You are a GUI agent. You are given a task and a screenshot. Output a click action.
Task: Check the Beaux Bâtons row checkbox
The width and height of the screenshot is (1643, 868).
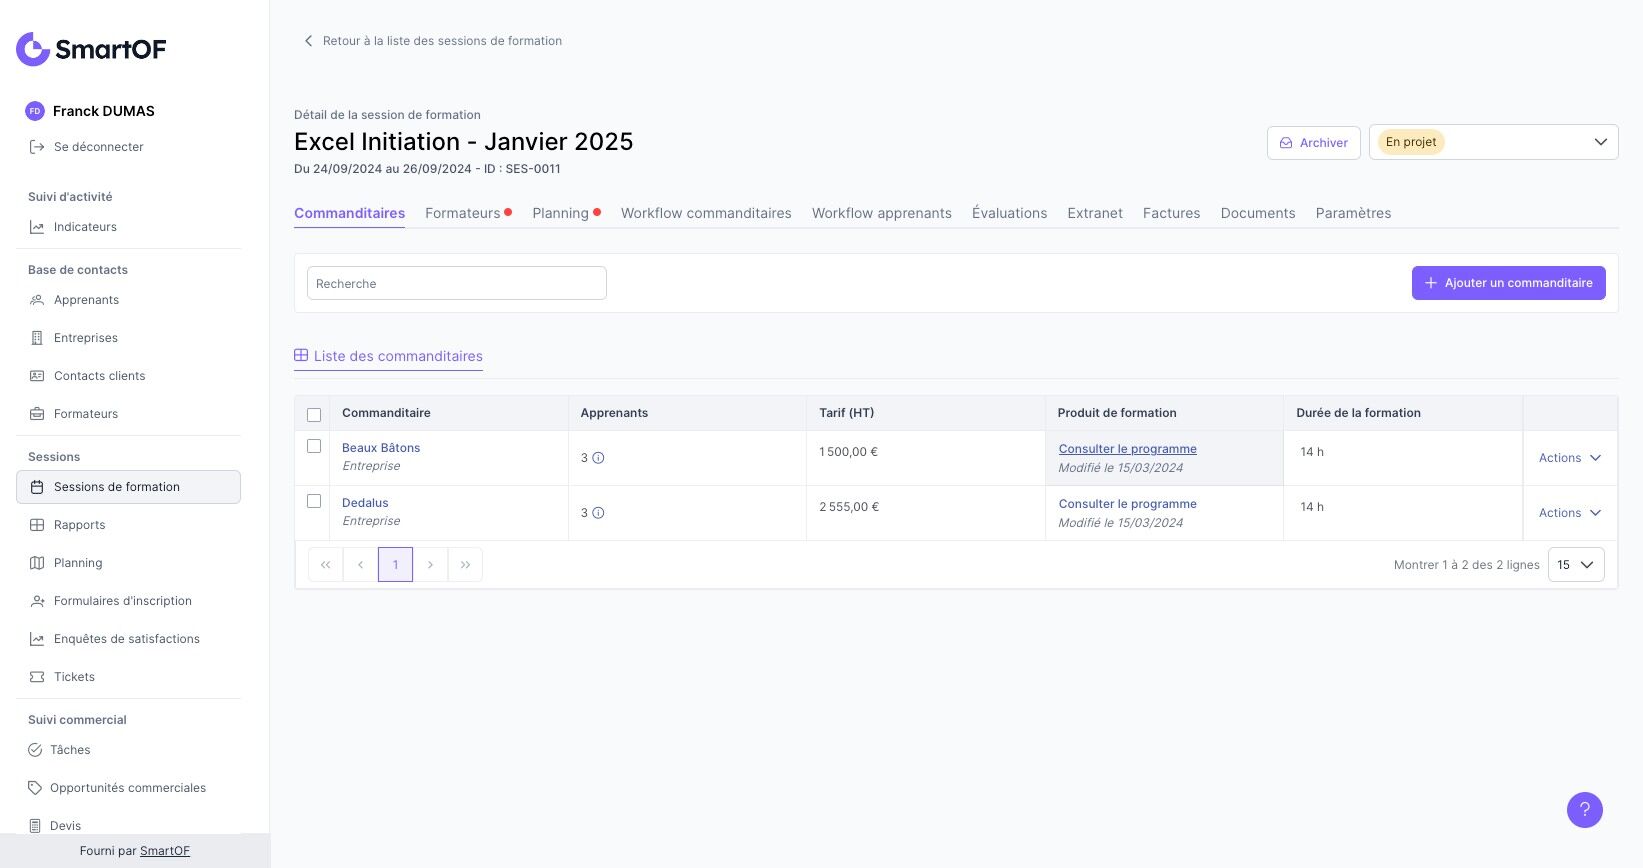click(x=314, y=446)
